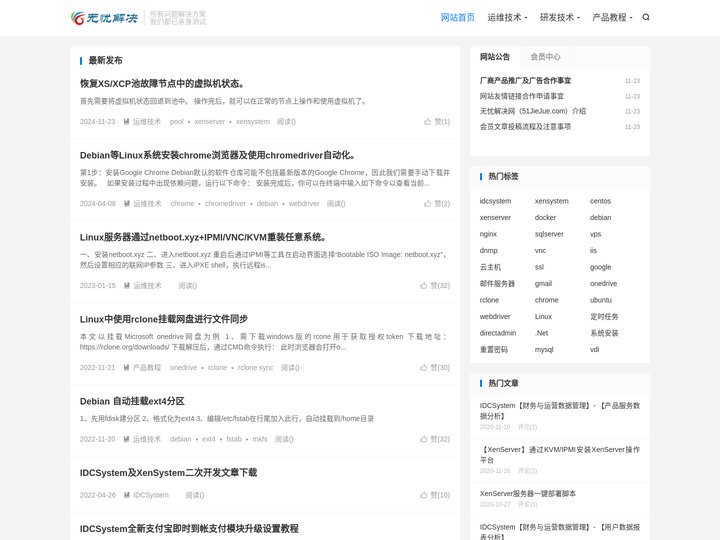720x540 pixels.
Task: Open hot article 产品服务数据分析
Action: [x=560, y=411]
